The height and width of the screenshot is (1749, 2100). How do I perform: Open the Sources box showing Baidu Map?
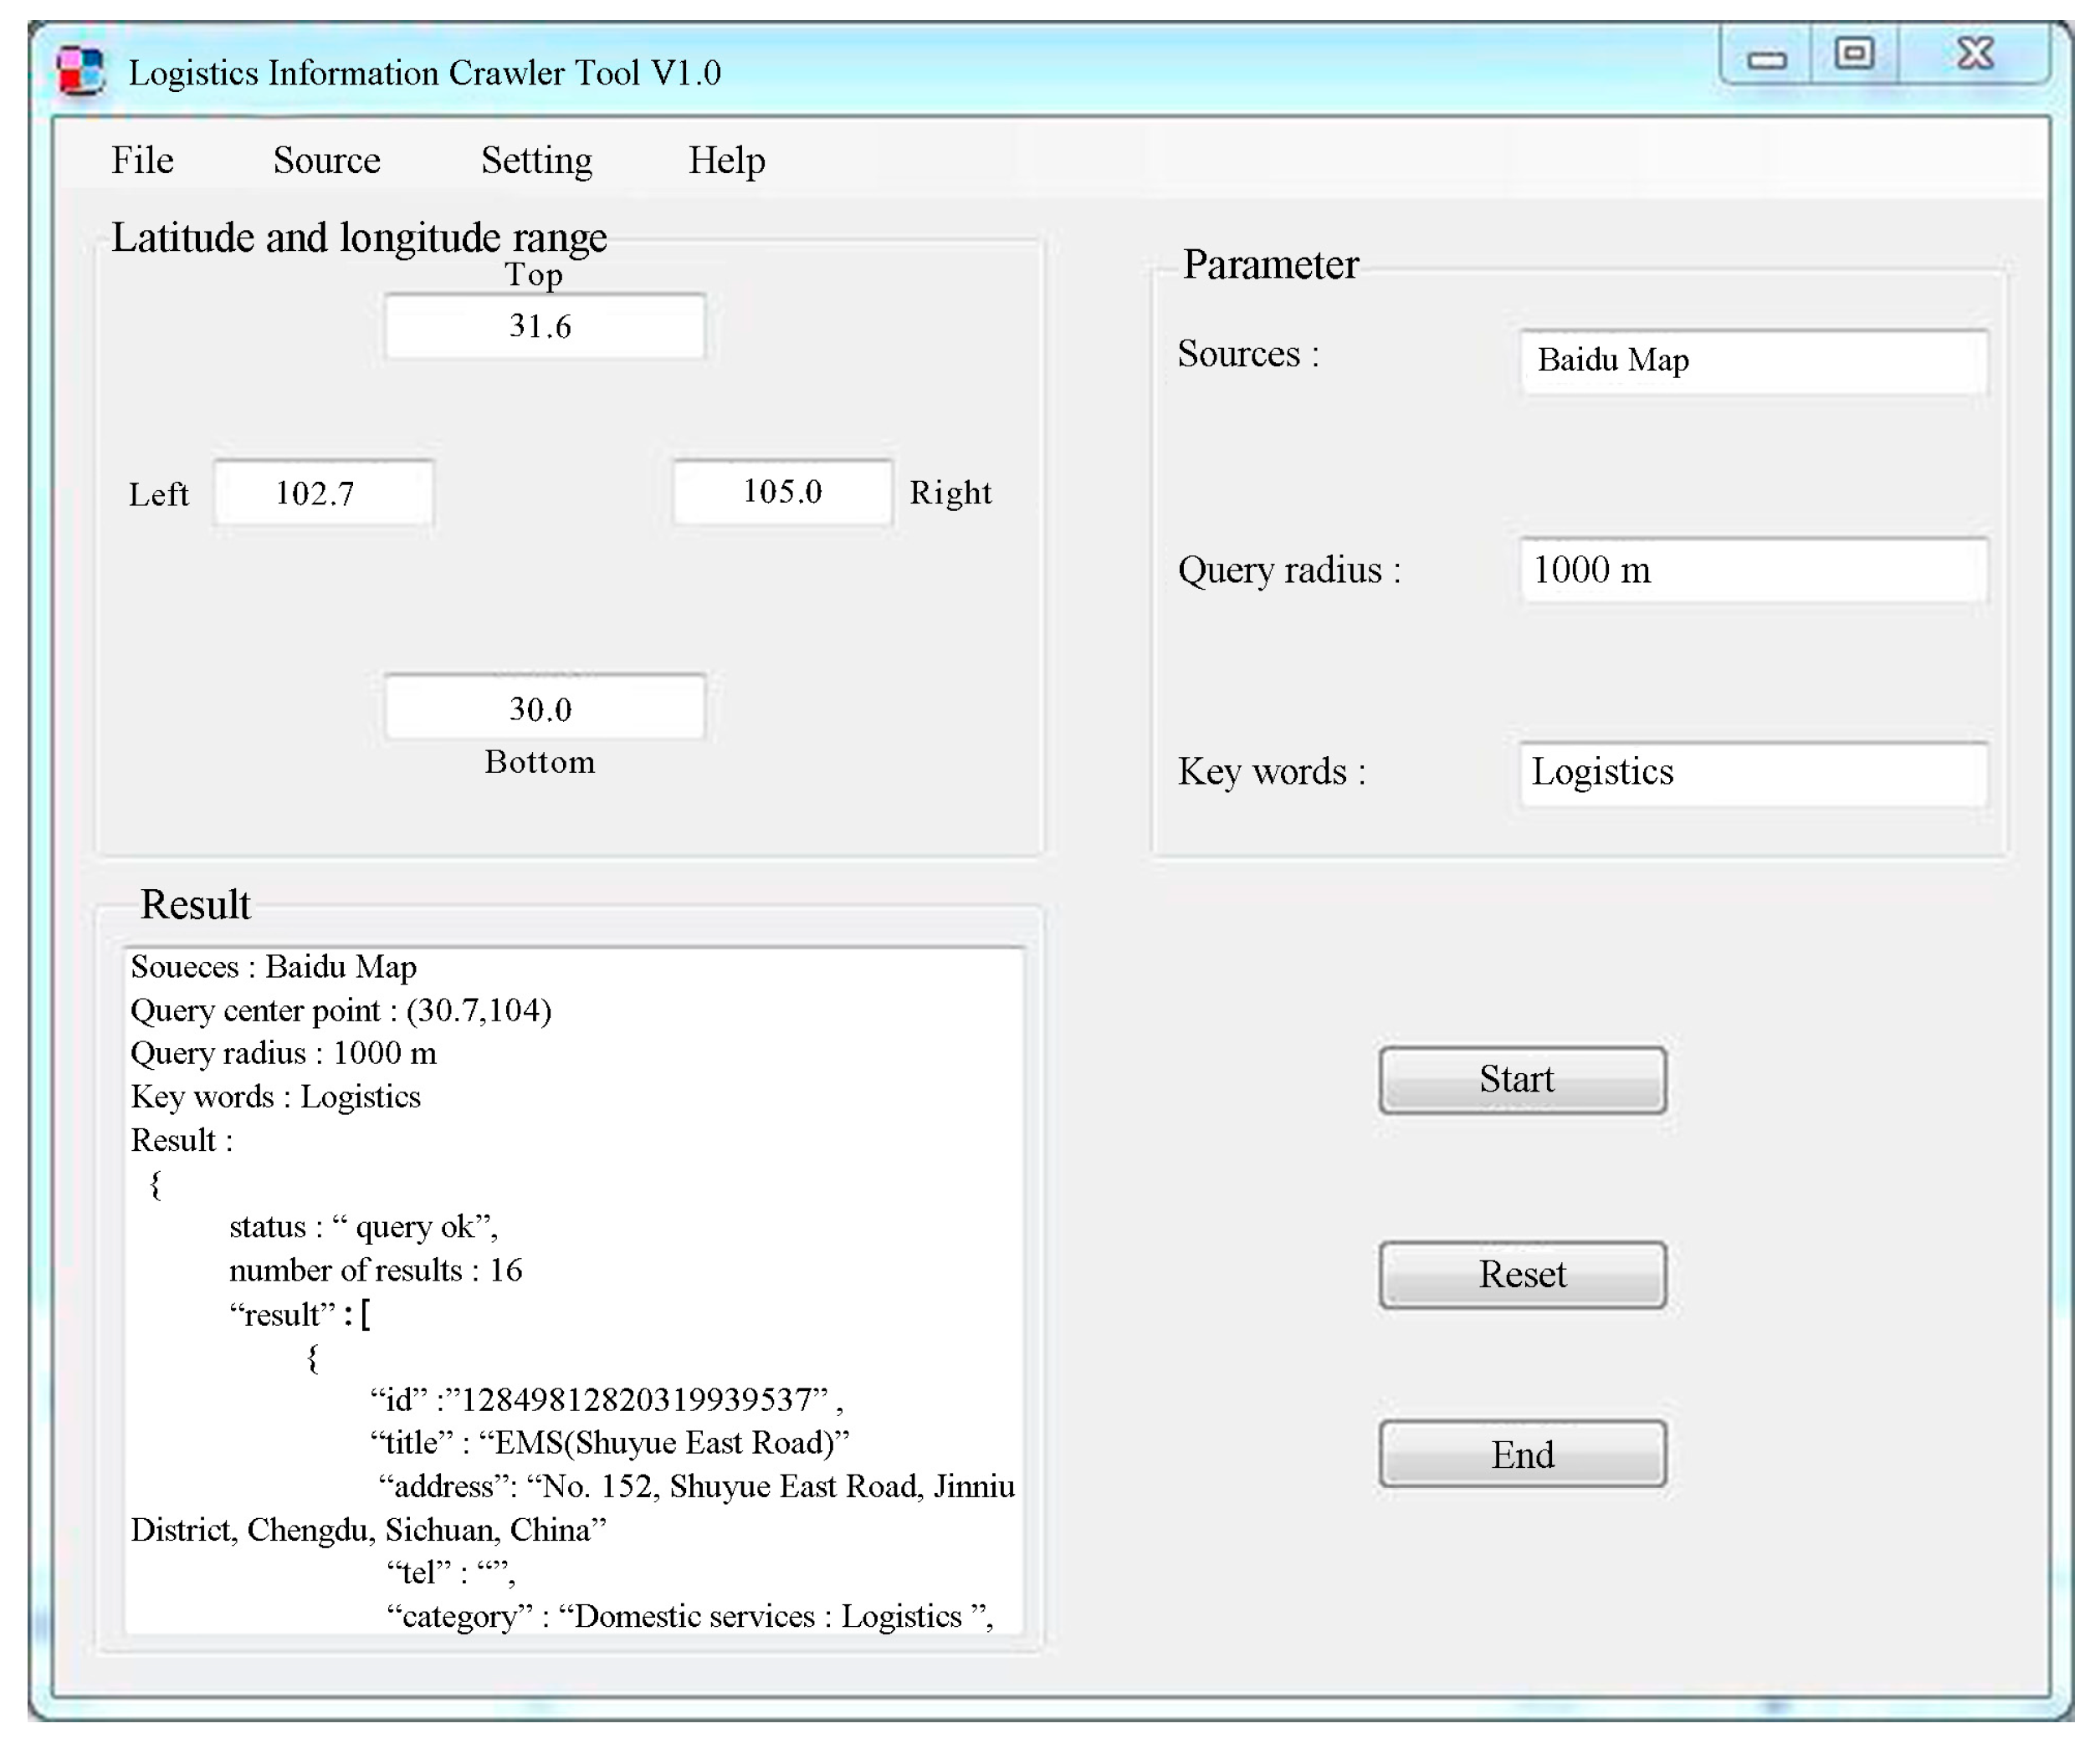(x=1753, y=361)
